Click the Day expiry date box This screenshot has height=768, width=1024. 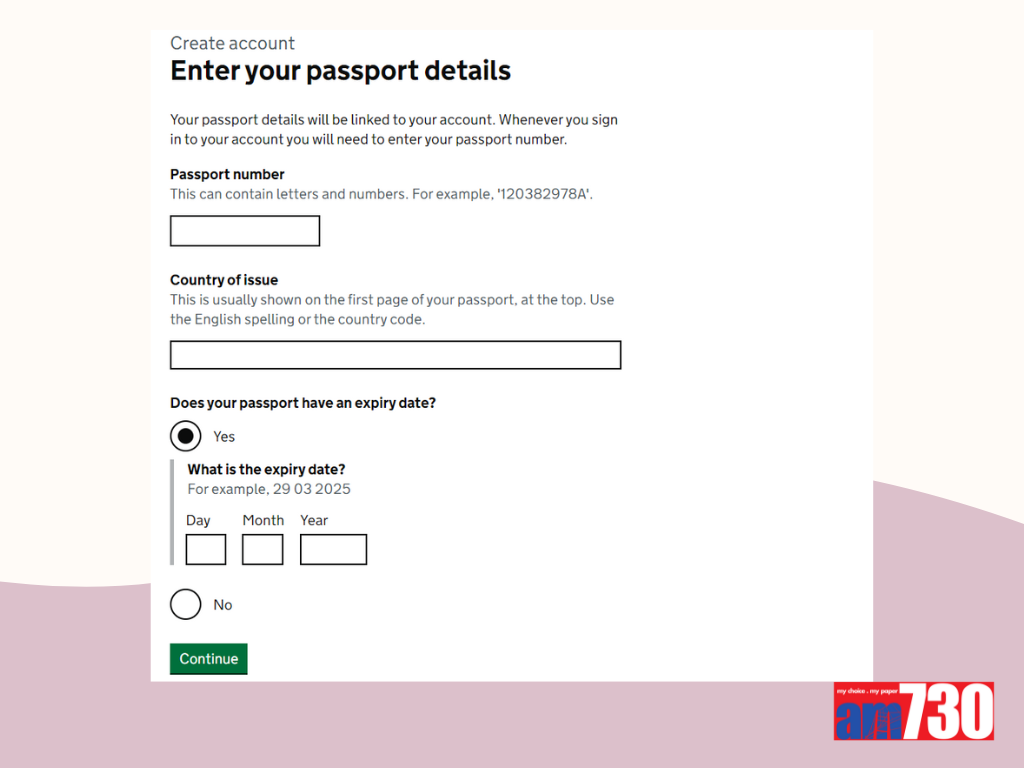click(206, 549)
